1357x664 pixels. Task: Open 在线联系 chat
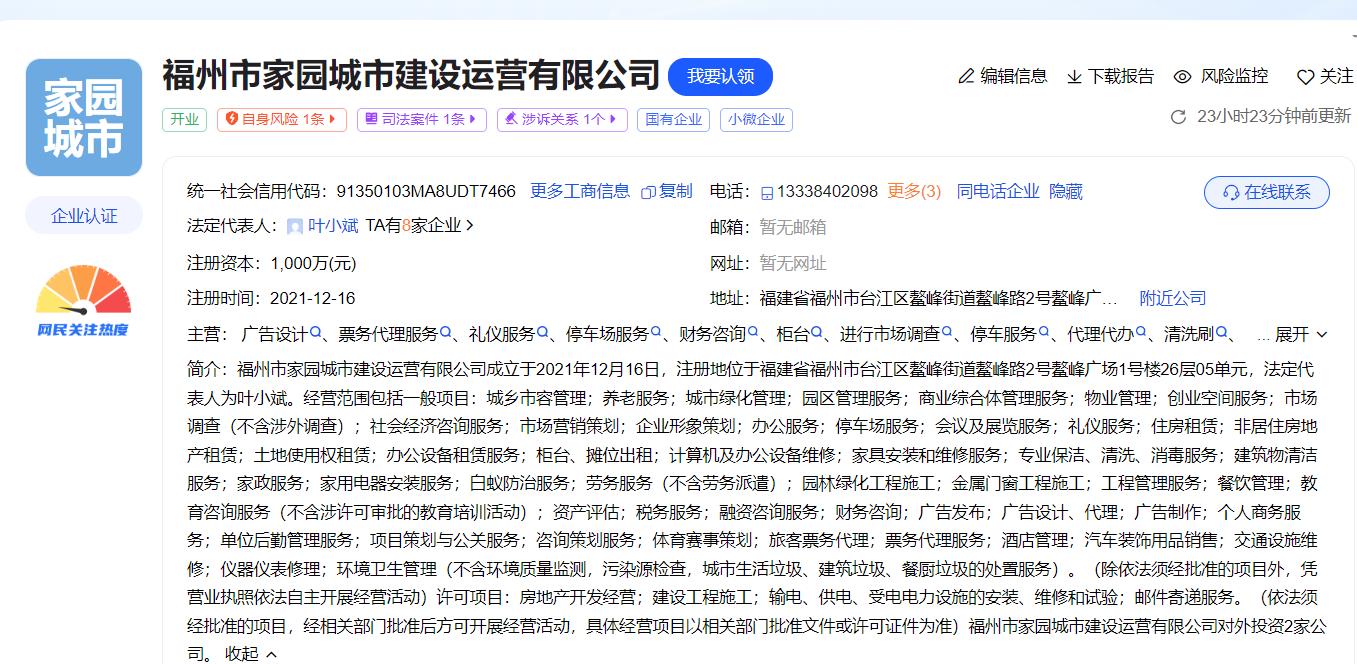click(1267, 192)
